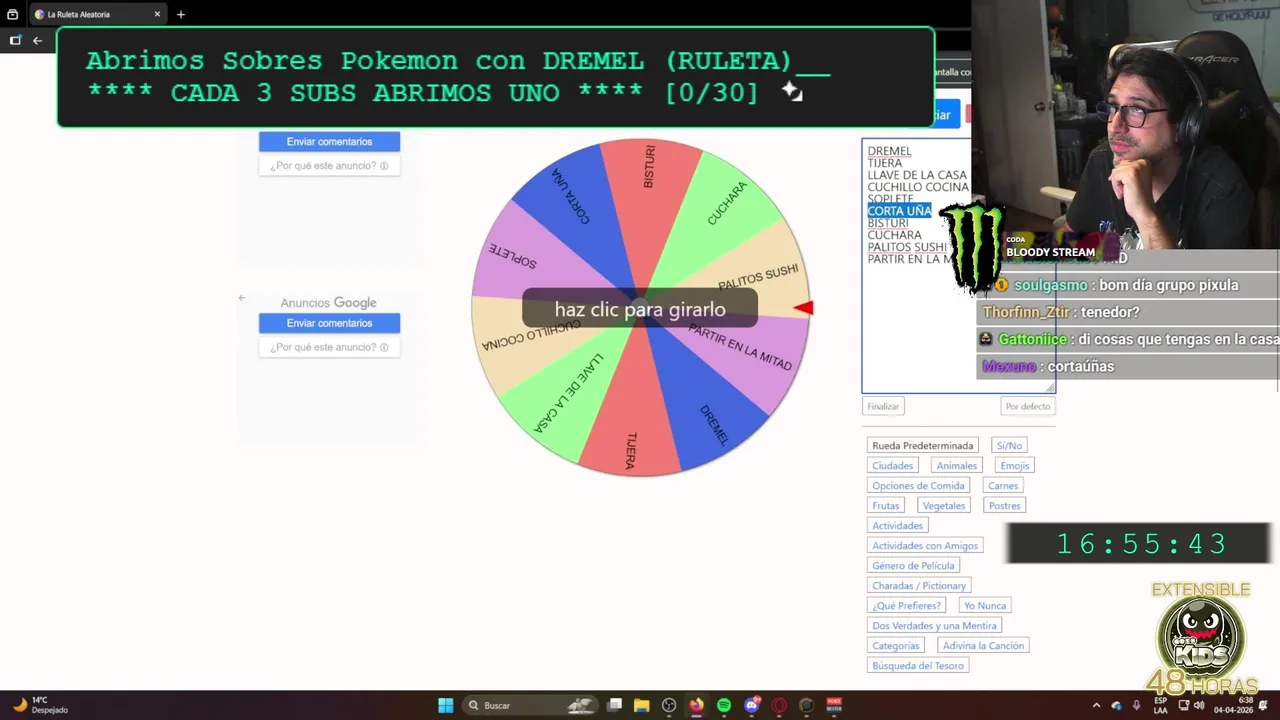Screen dimensions: 1280x720
Task: Open Task View in the taskbar
Action: pos(615,705)
